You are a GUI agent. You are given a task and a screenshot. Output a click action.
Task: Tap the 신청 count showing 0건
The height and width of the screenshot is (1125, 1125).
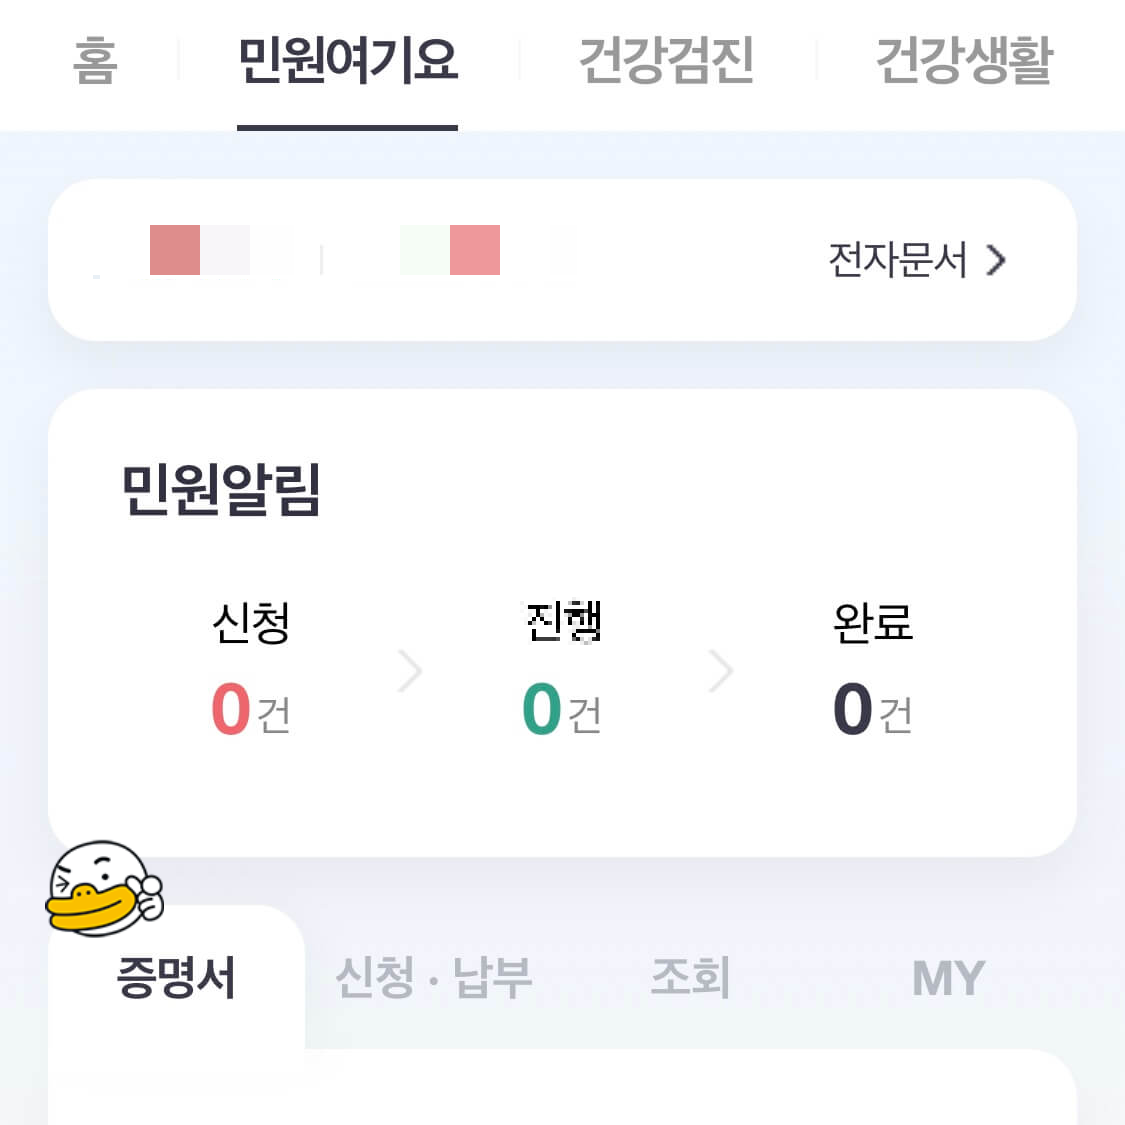(x=251, y=710)
